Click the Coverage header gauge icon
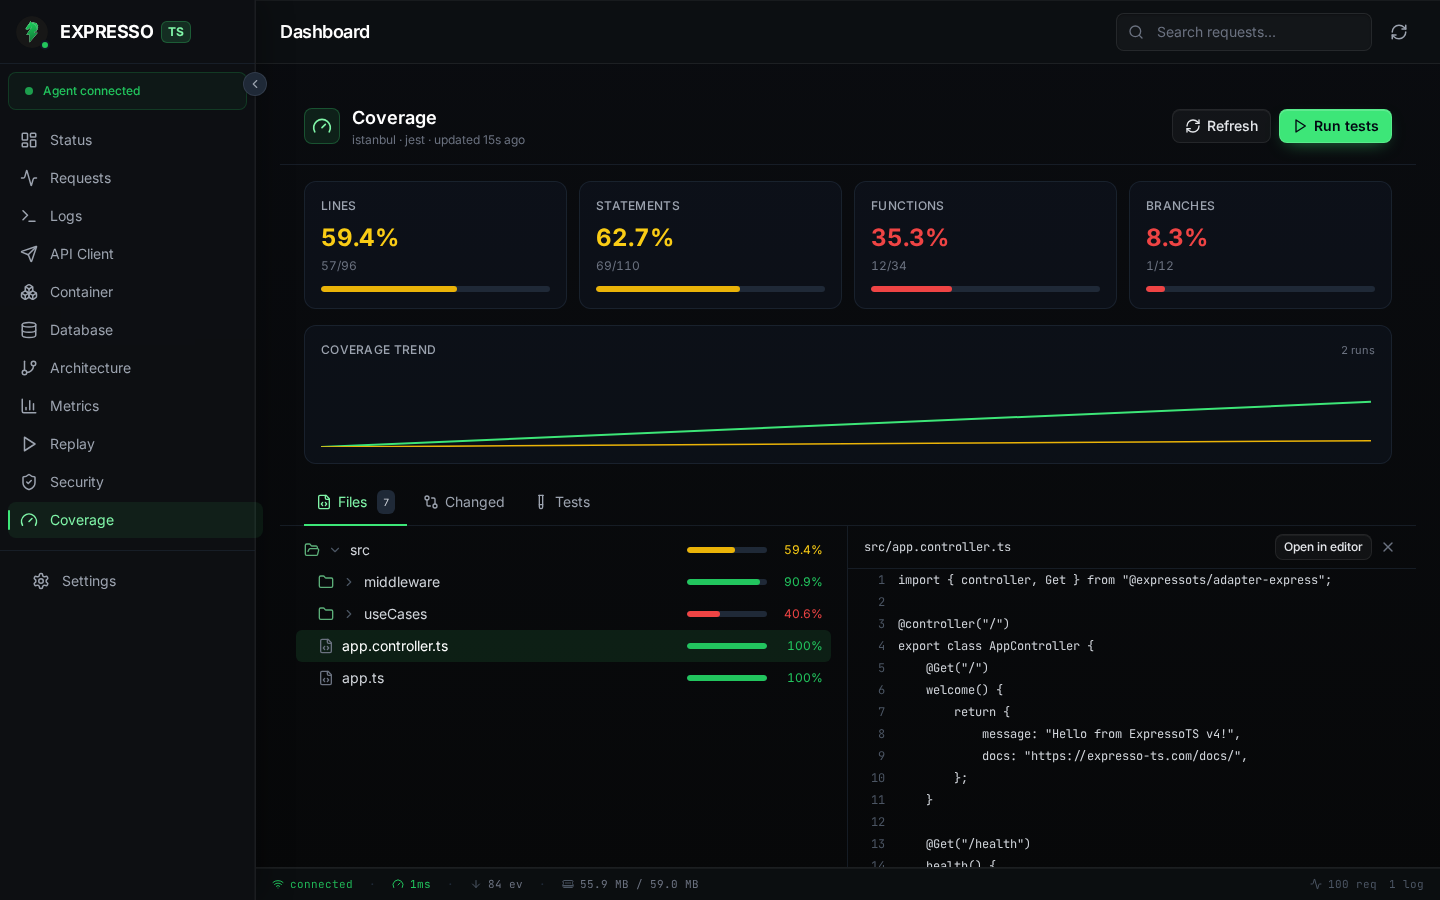Image resolution: width=1440 pixels, height=900 pixels. 322,126
